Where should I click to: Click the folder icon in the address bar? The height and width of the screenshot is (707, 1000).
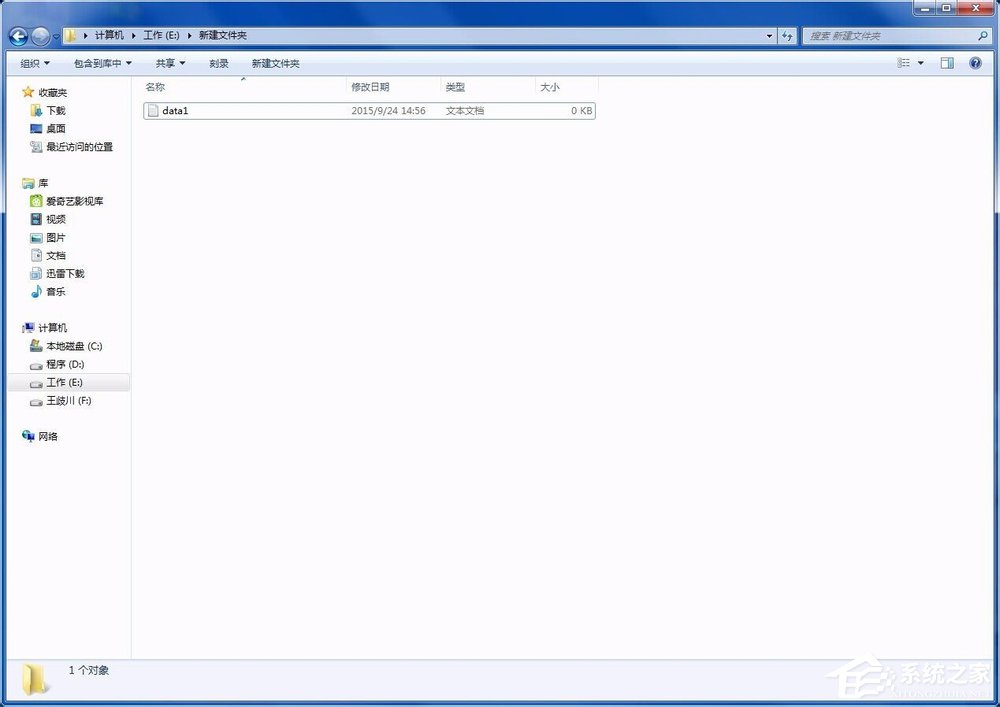click(70, 35)
